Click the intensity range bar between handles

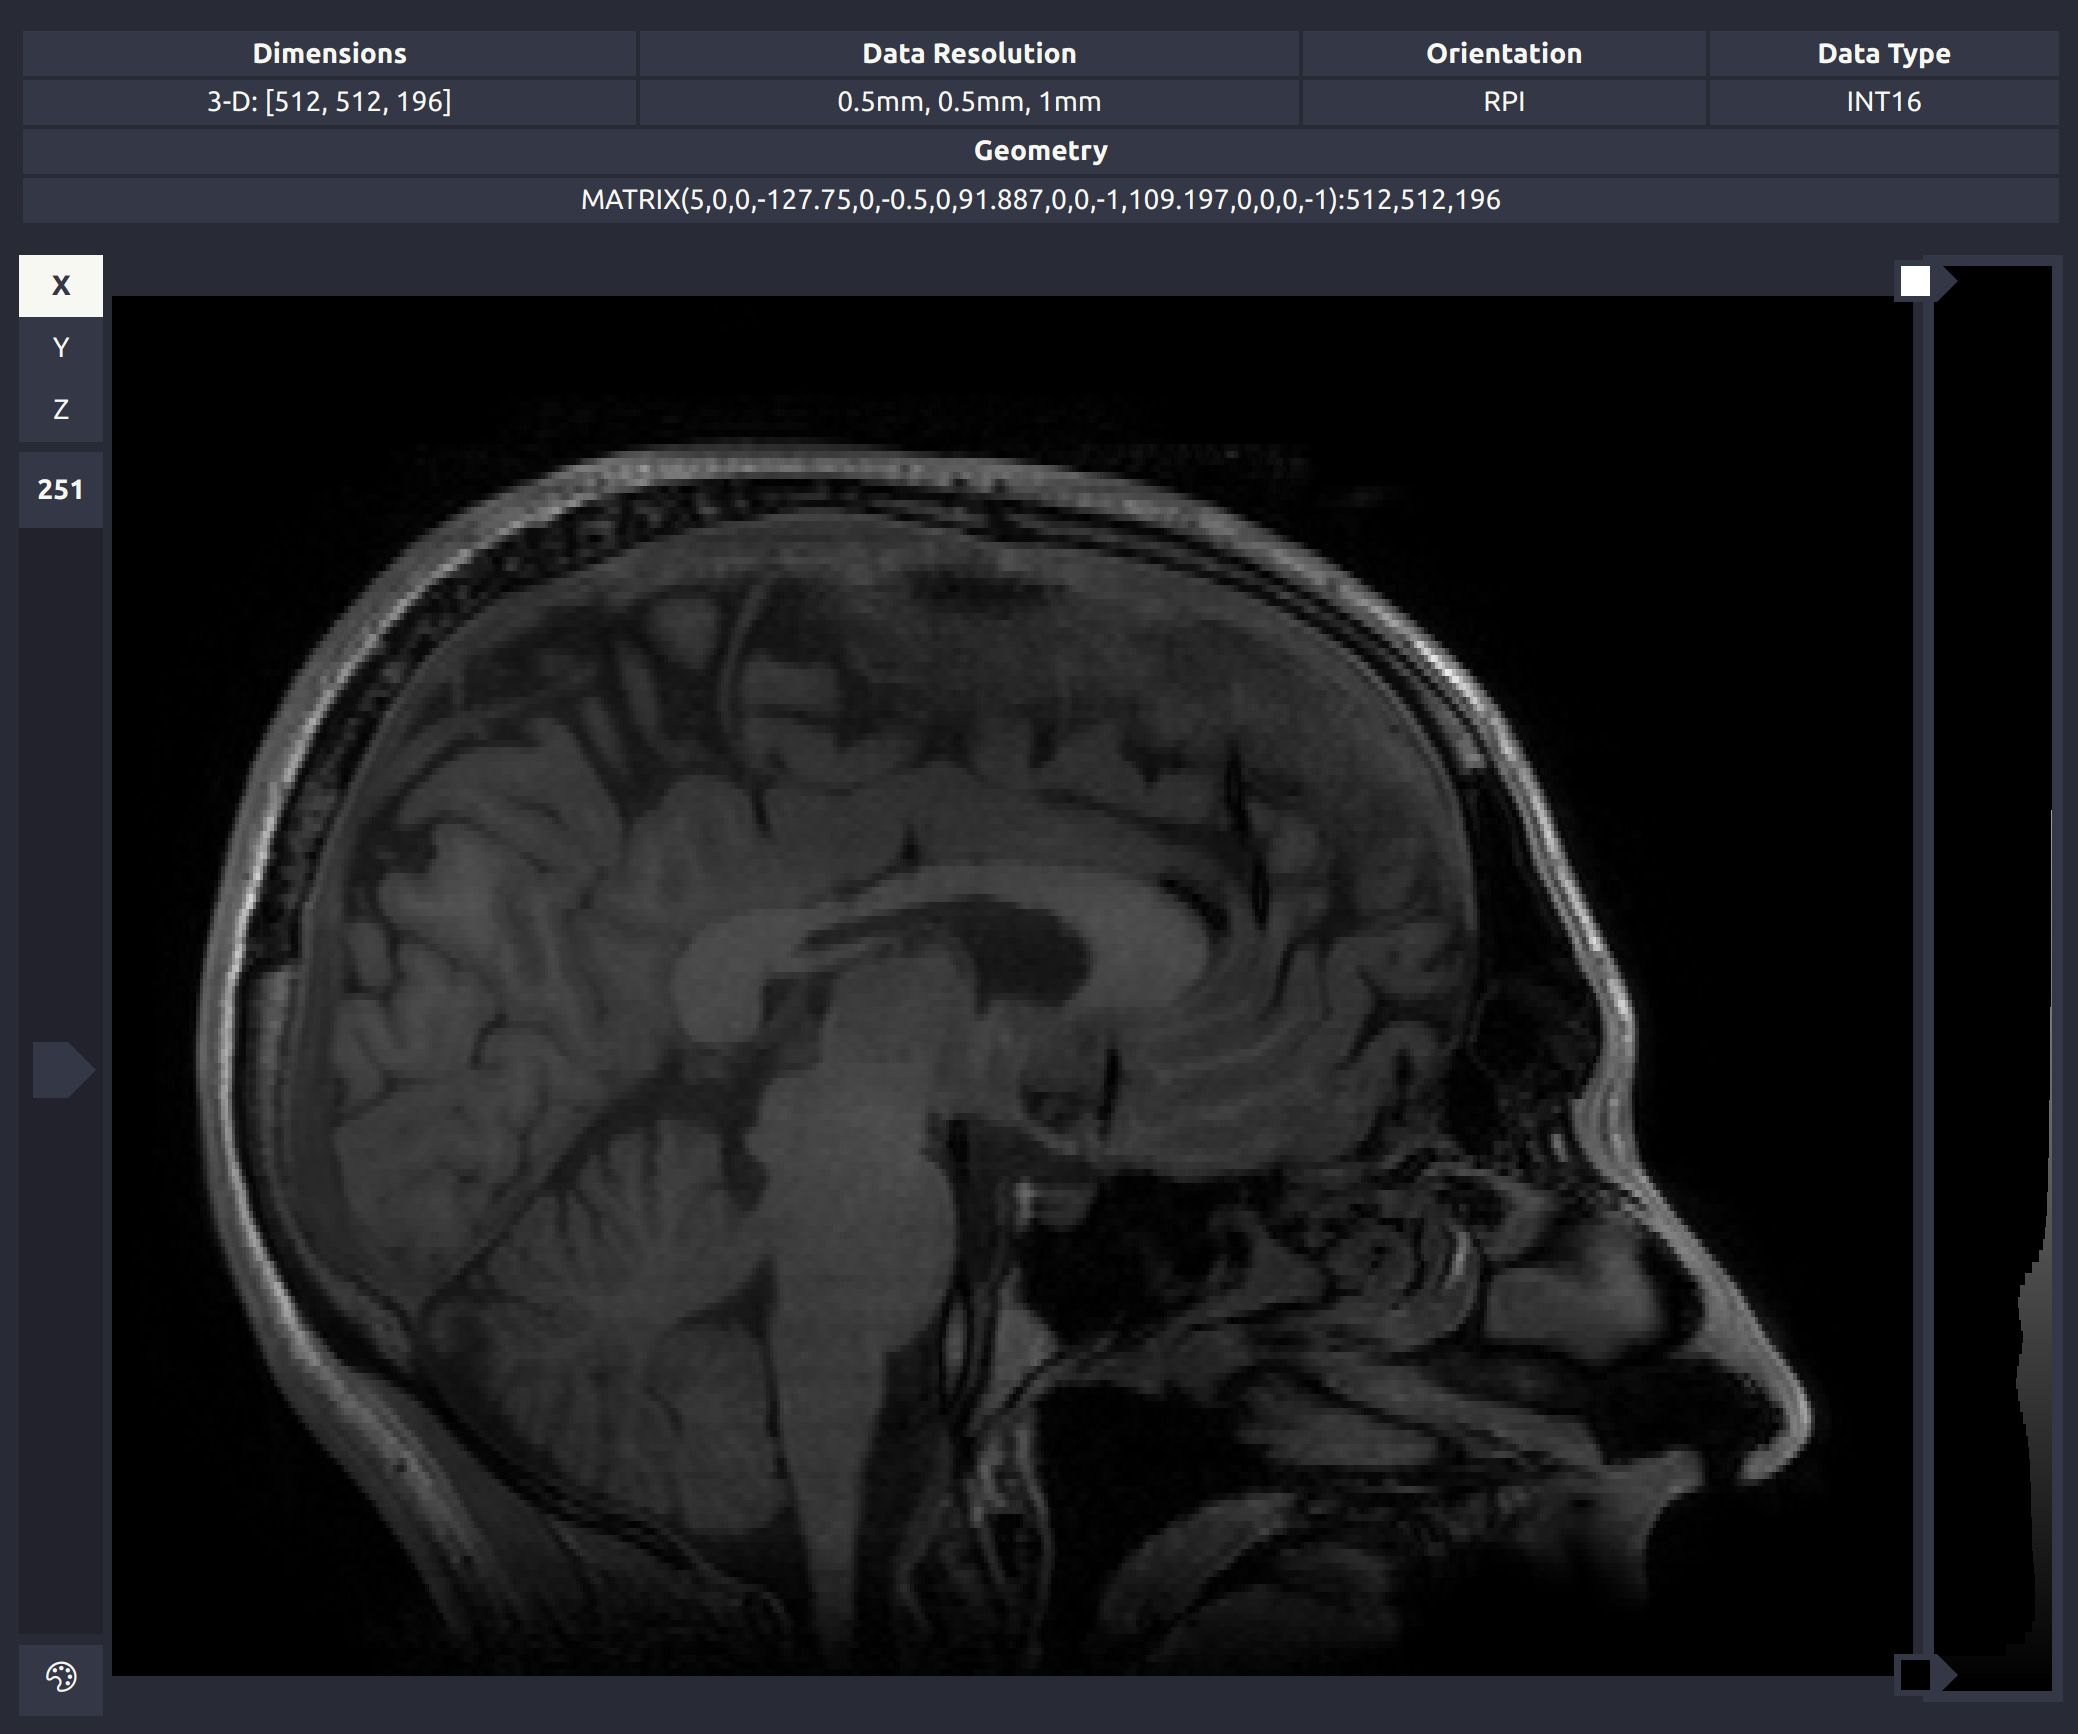(1923, 980)
